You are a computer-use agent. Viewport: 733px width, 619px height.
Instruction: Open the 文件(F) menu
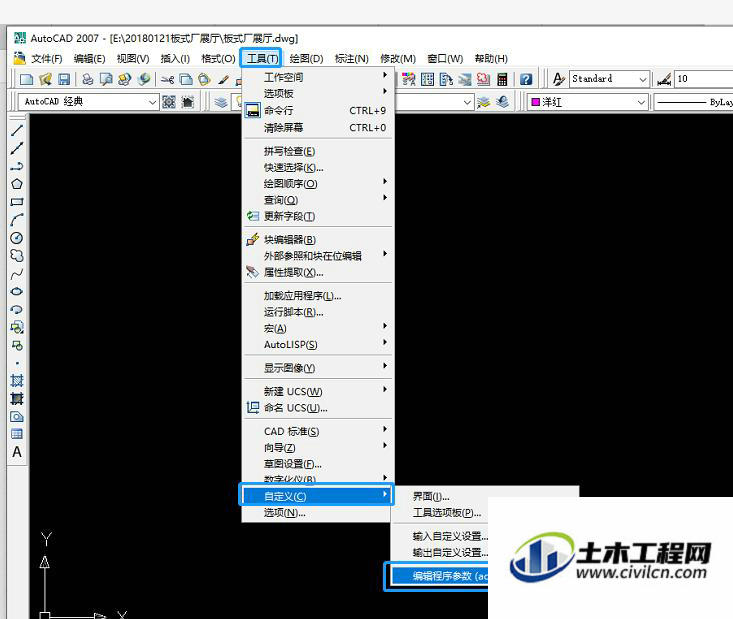pos(46,58)
